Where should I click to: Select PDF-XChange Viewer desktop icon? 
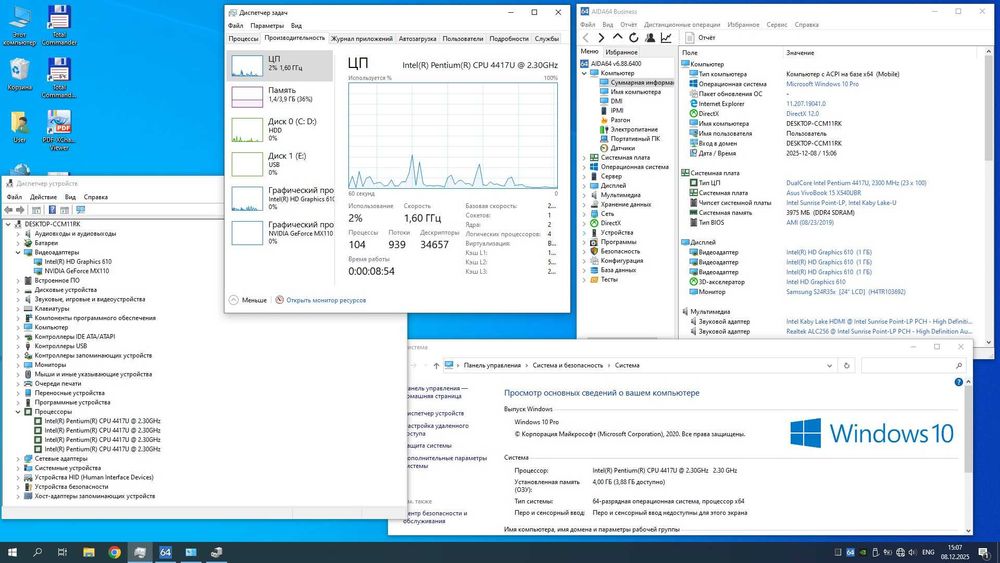pos(59,130)
